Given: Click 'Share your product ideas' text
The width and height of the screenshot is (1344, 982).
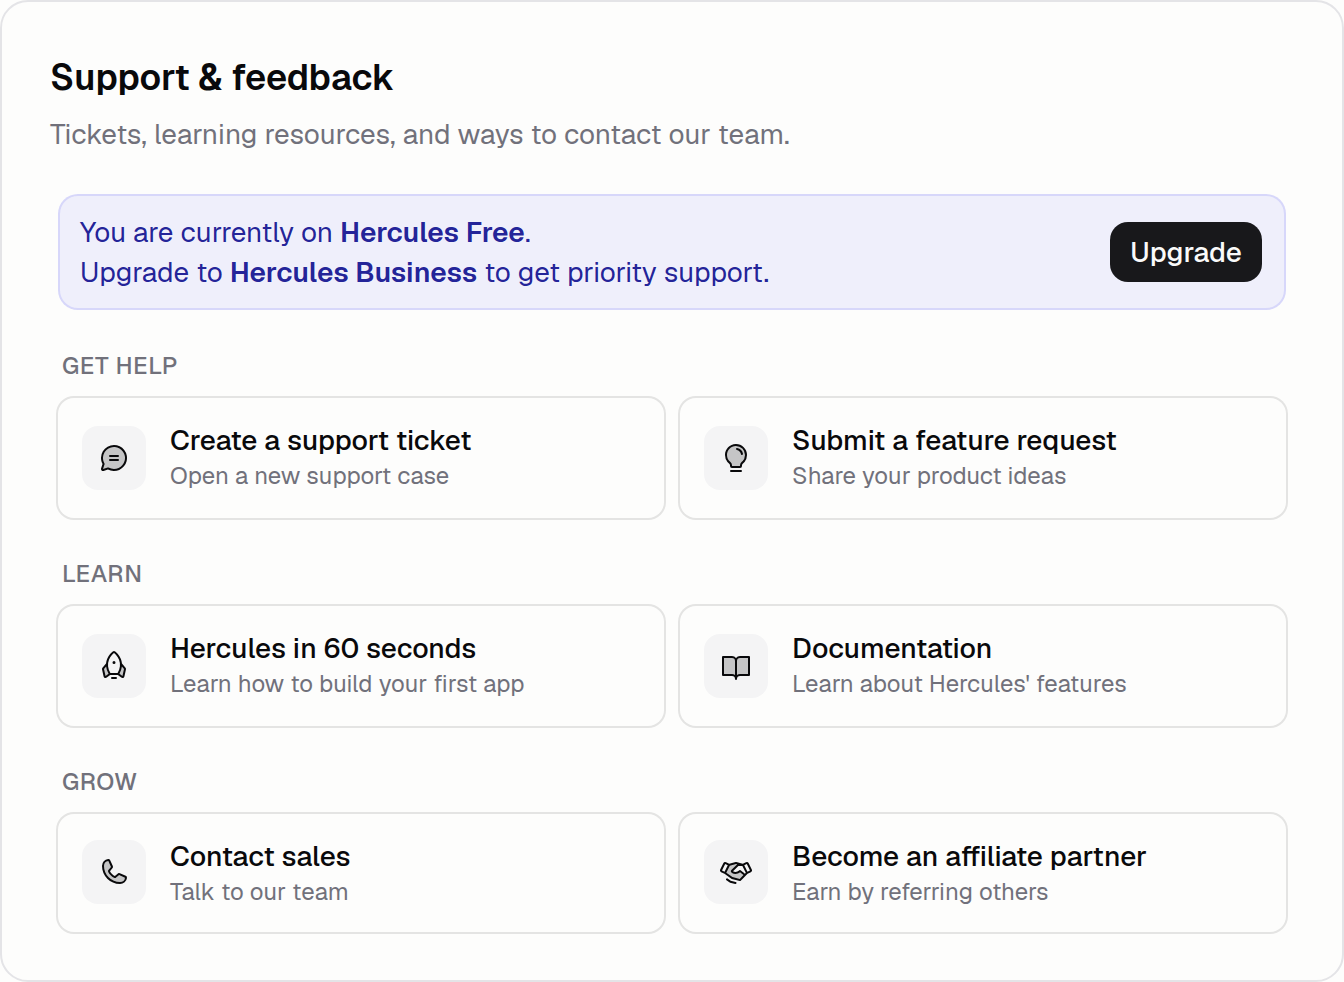Looking at the screenshot, I should click(929, 476).
